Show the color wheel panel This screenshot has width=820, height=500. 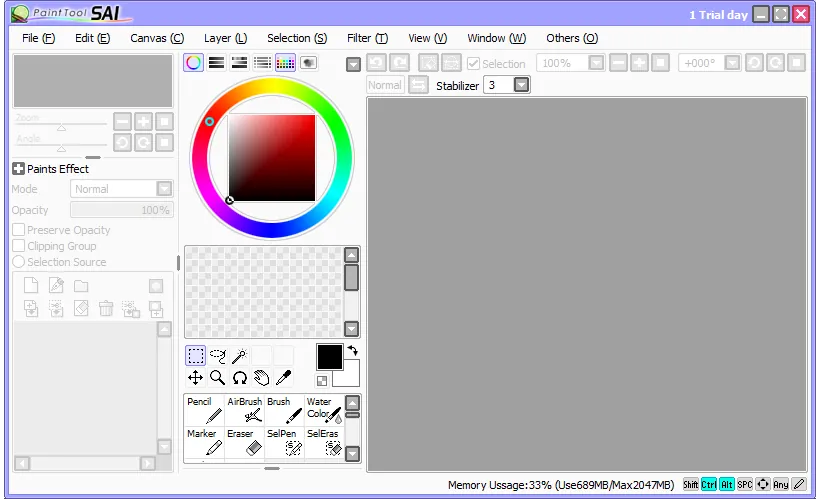(193, 63)
